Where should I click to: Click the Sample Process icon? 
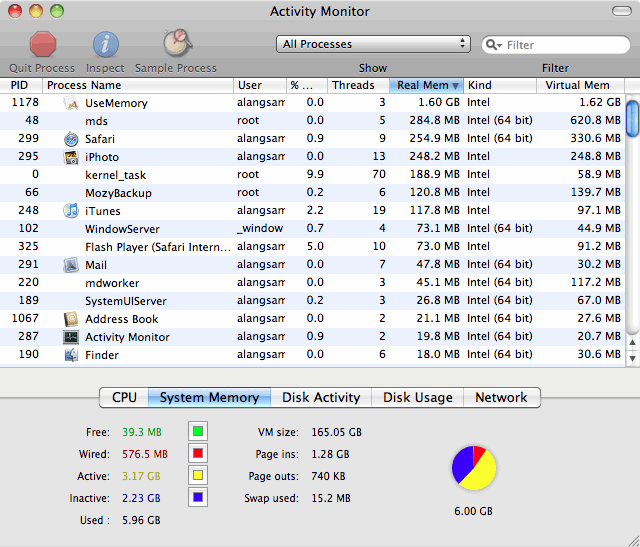pyautogui.click(x=177, y=43)
